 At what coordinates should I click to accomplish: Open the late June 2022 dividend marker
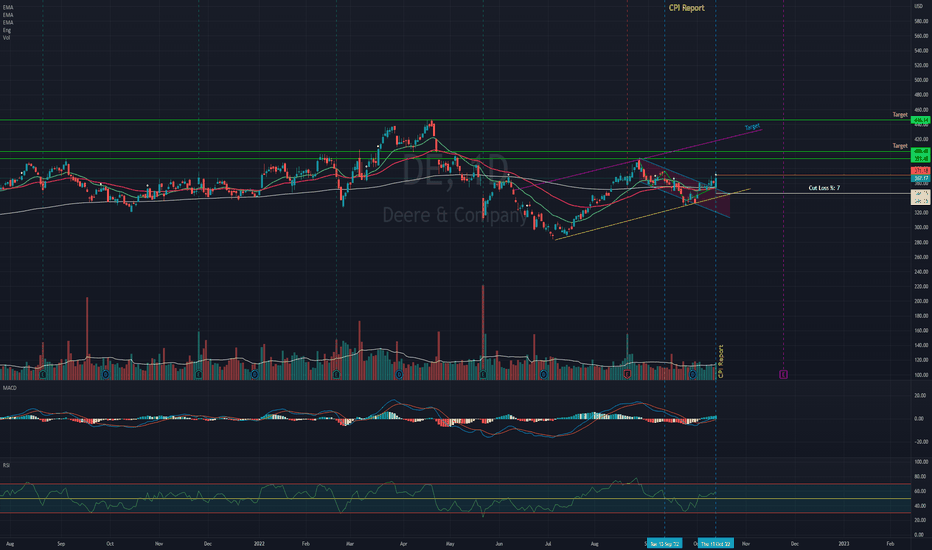click(x=544, y=375)
